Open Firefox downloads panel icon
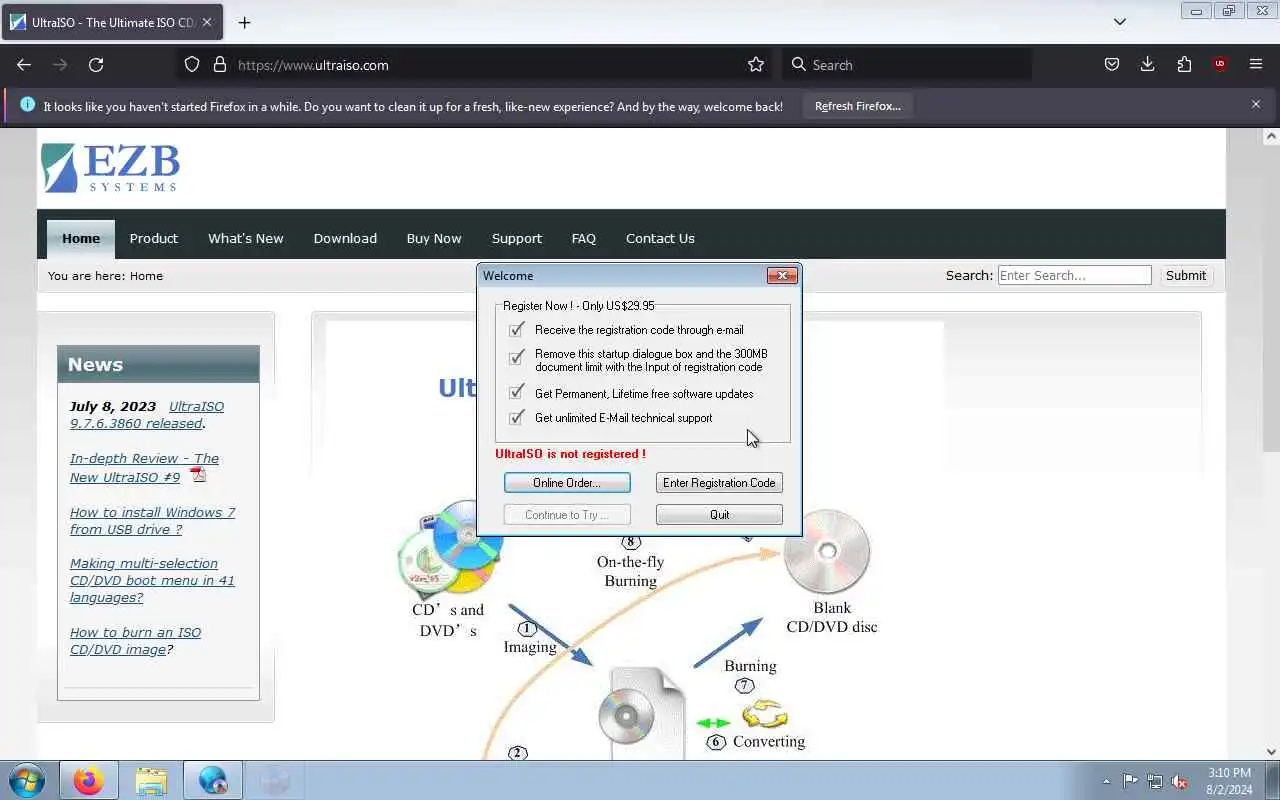 click(1147, 65)
